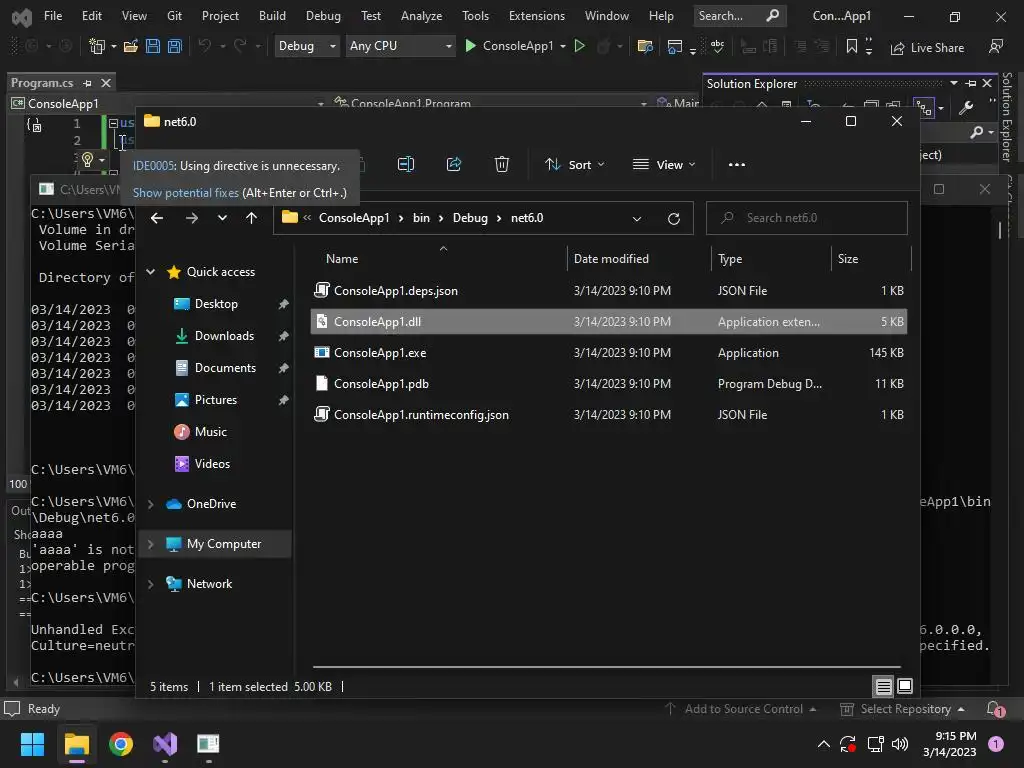This screenshot has width=1024, height=768.
Task: Click the Save All toolbar icon
Action: [x=174, y=46]
